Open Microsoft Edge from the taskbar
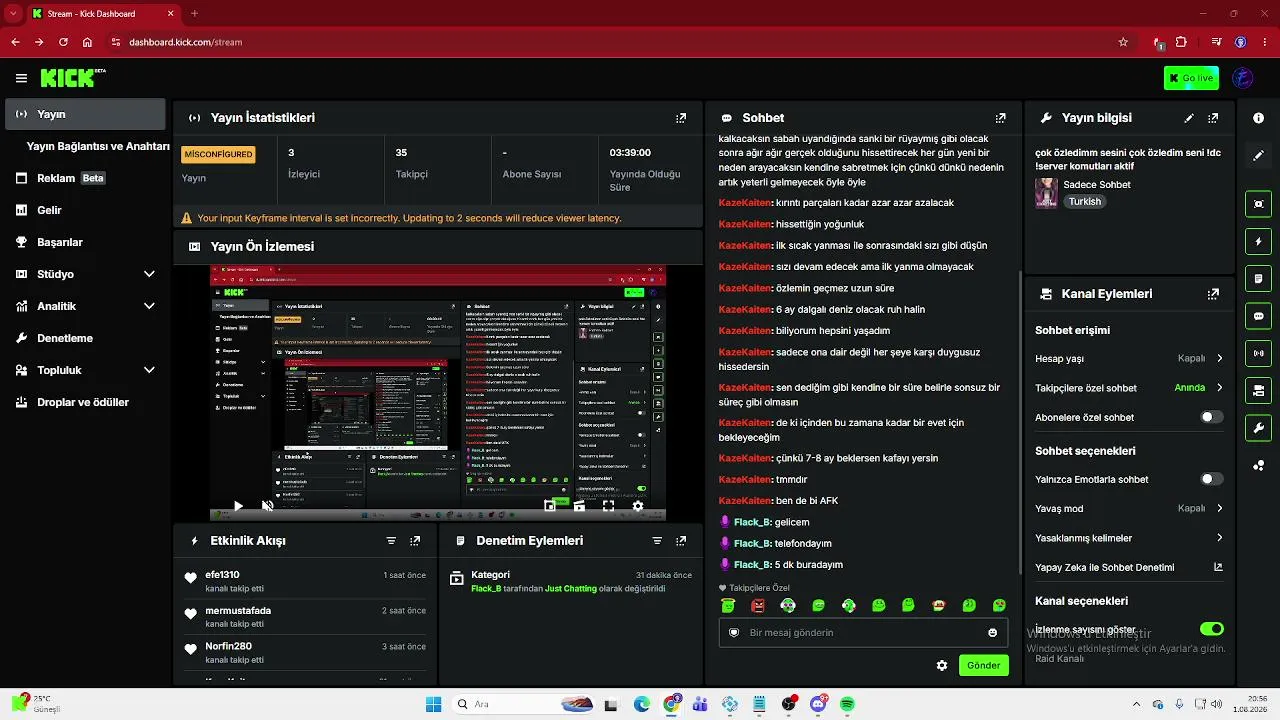 pos(641,704)
